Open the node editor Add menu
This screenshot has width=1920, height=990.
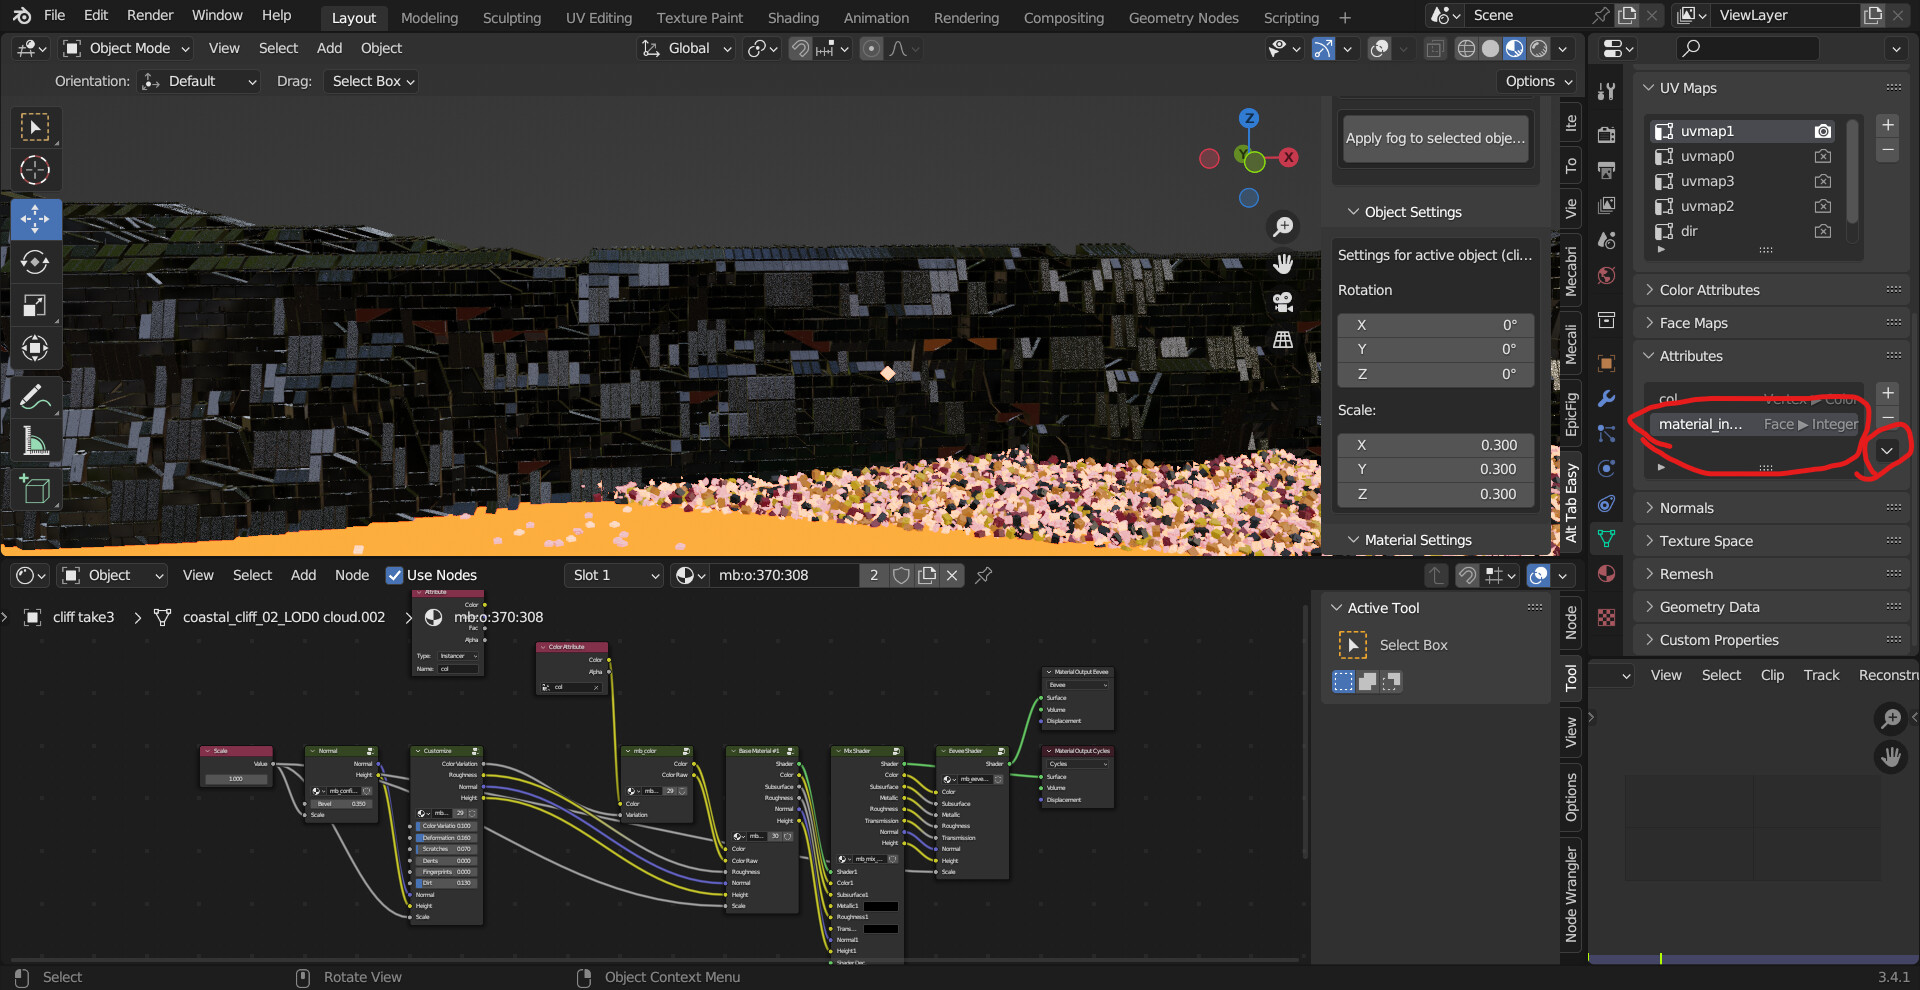pos(303,575)
